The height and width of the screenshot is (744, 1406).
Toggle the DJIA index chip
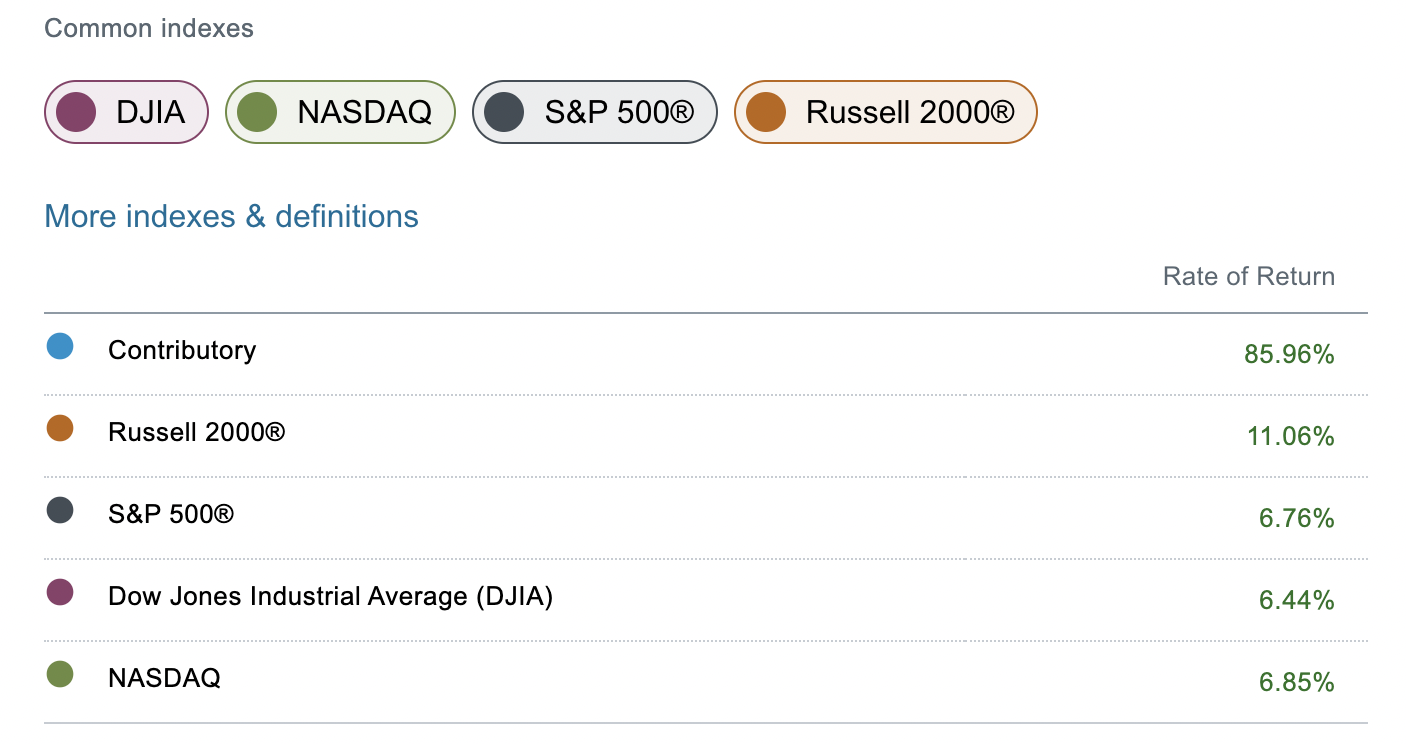click(x=126, y=112)
